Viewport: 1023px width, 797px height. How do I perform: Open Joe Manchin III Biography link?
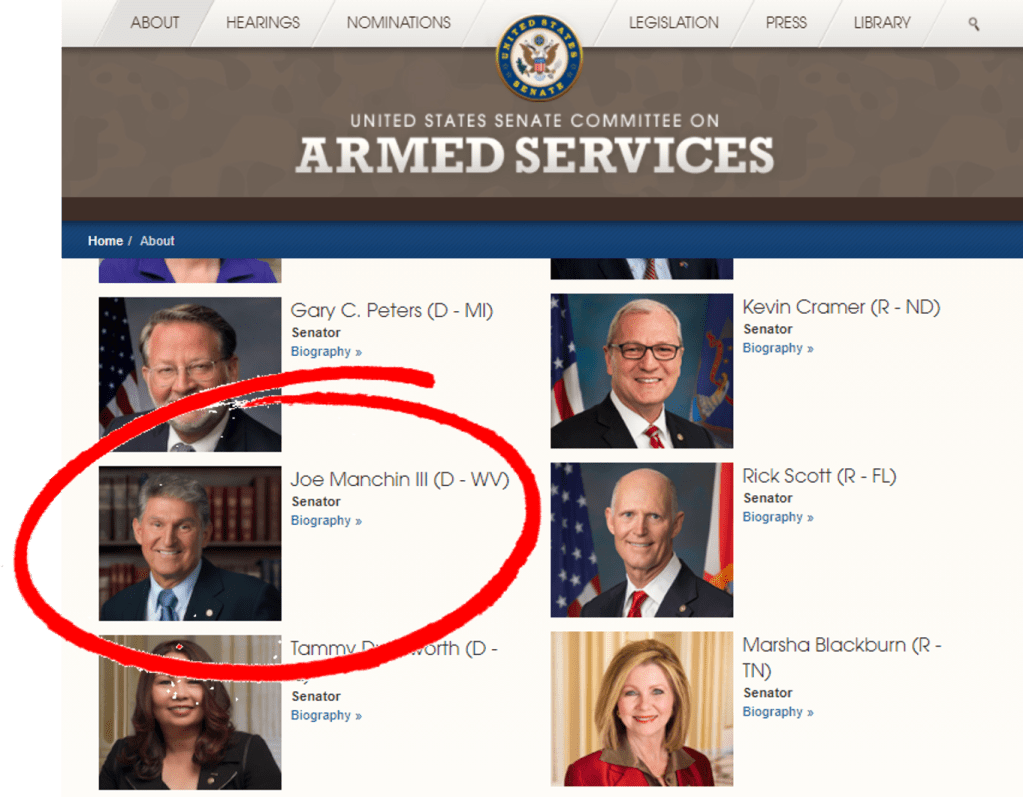click(x=326, y=520)
